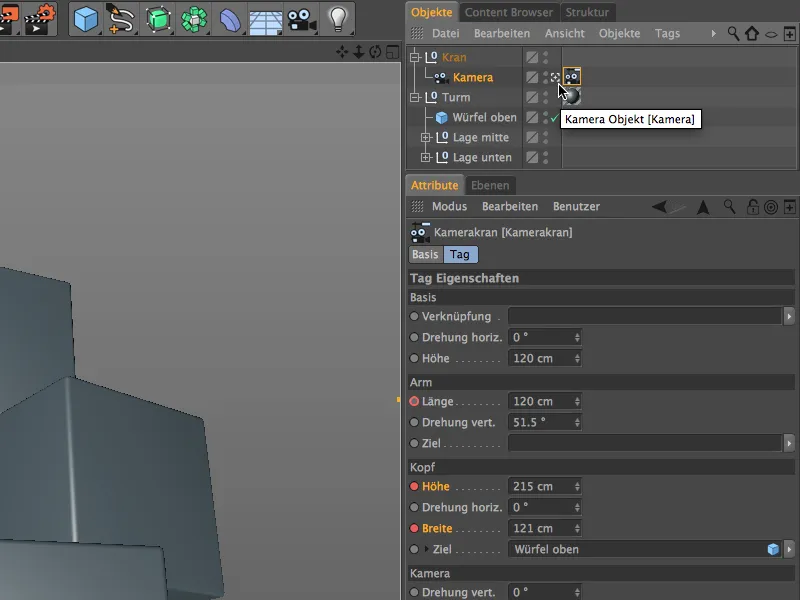Toggle visibility dots for Kamera object
Screen dimensions: 800x600
(x=545, y=78)
